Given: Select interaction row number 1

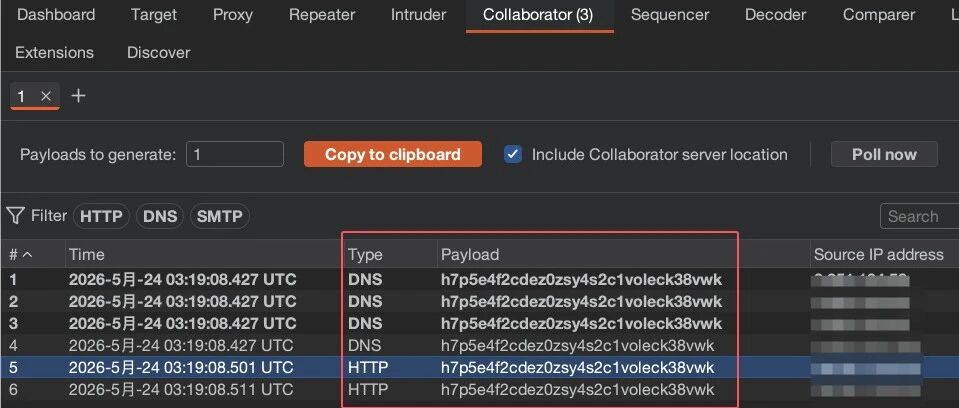Looking at the screenshot, I should (480, 280).
